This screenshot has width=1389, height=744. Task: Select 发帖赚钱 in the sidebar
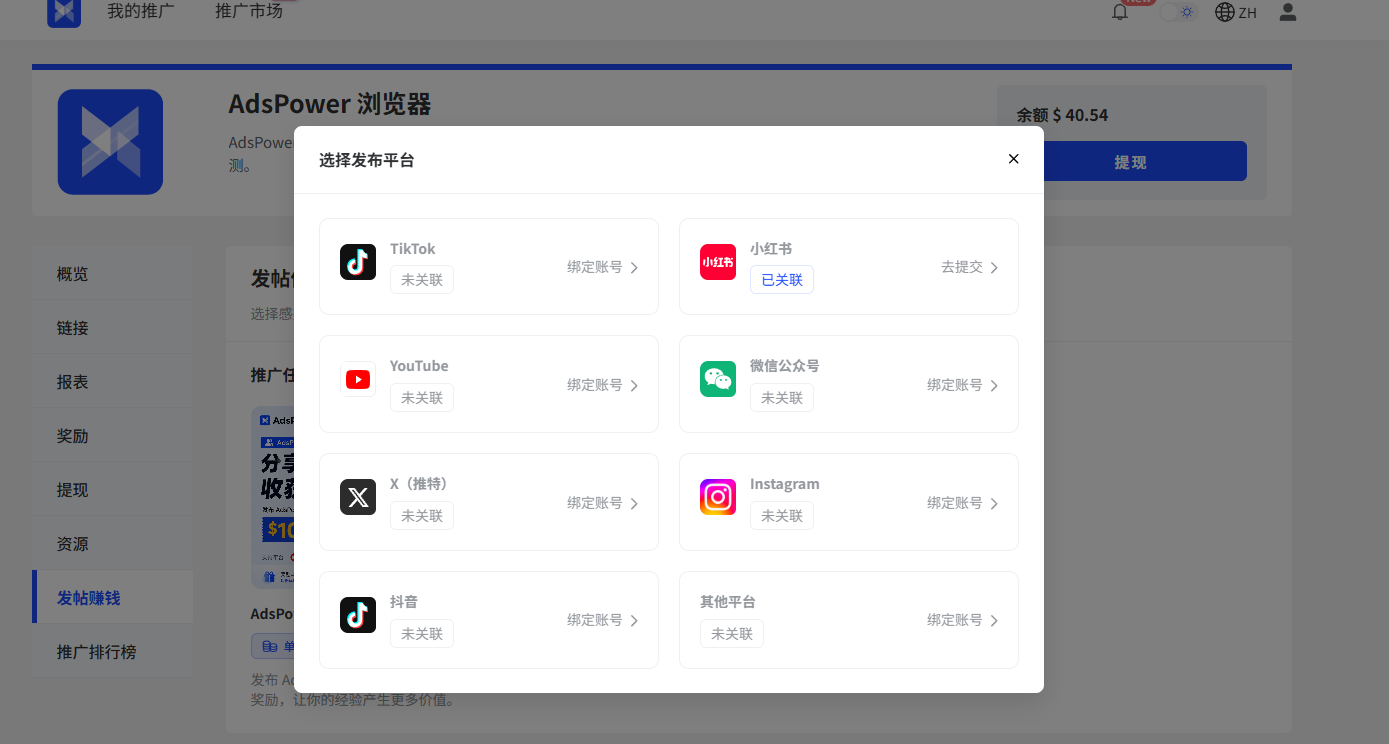[x=112, y=598]
